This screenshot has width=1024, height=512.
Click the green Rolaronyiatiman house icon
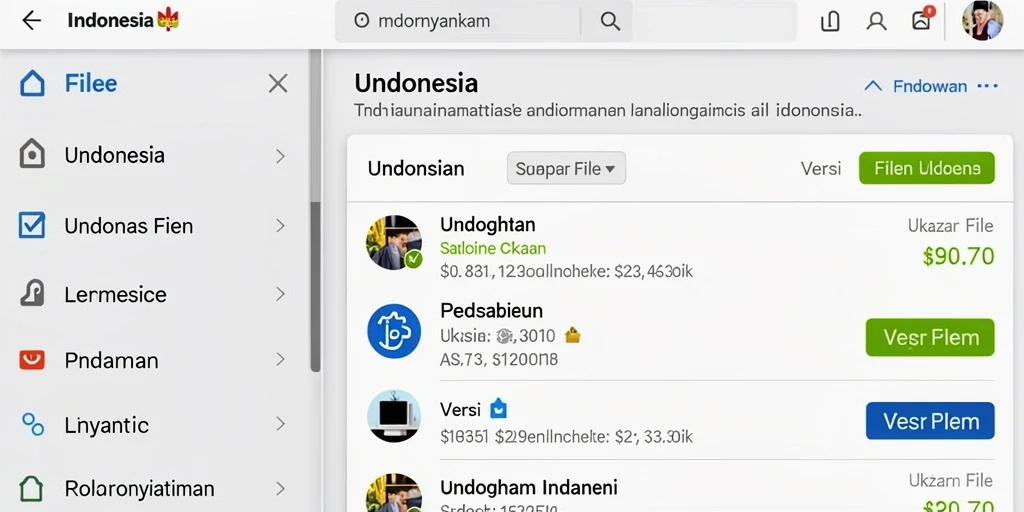point(32,488)
